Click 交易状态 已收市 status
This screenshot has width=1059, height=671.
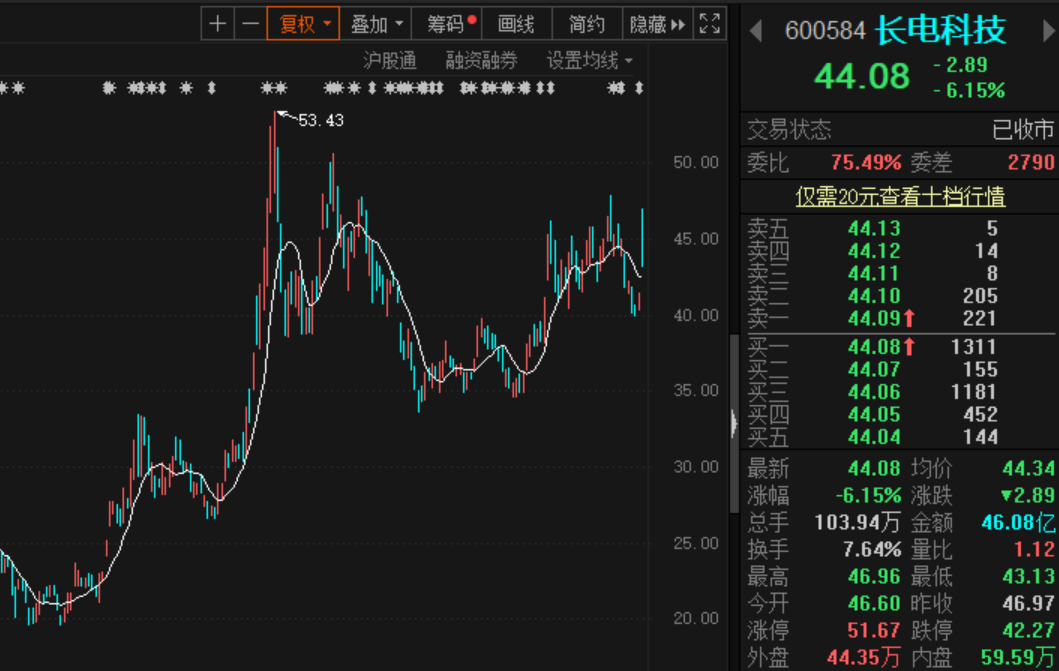pos(1023,129)
